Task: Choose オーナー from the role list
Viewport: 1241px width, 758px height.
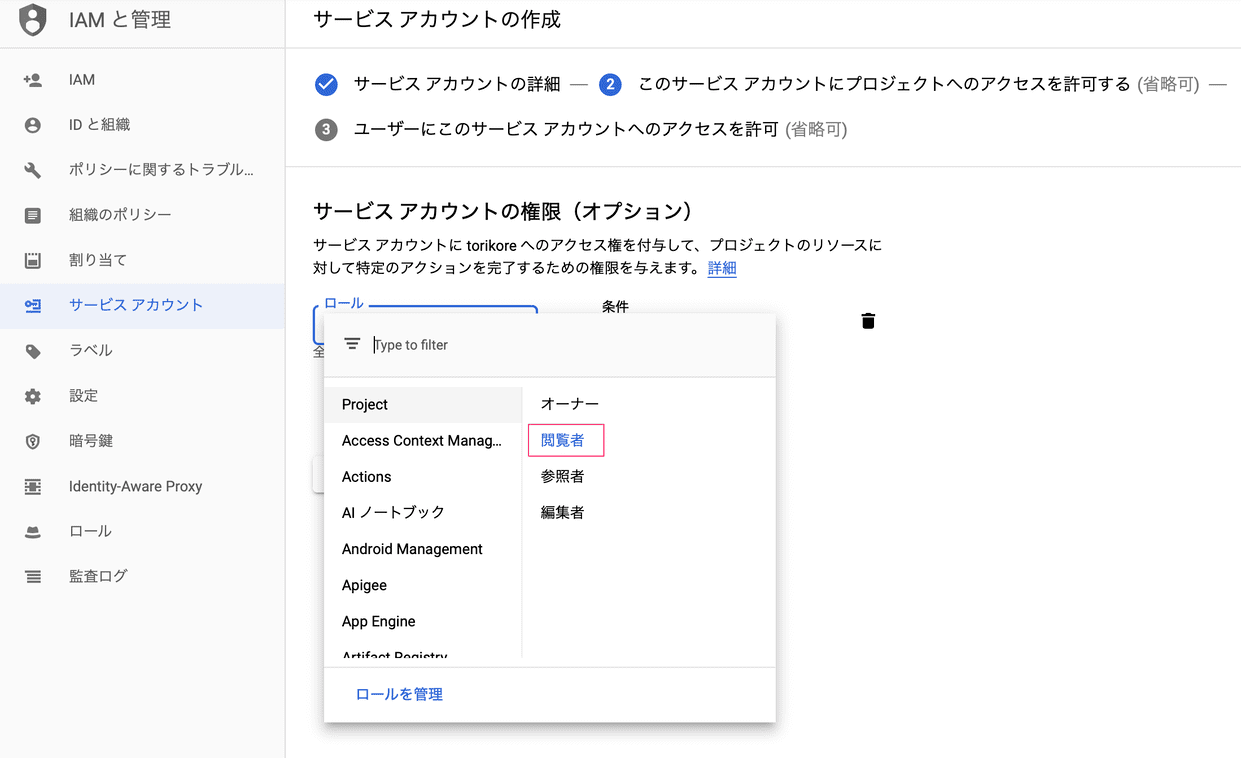Action: pyautogui.click(x=564, y=403)
